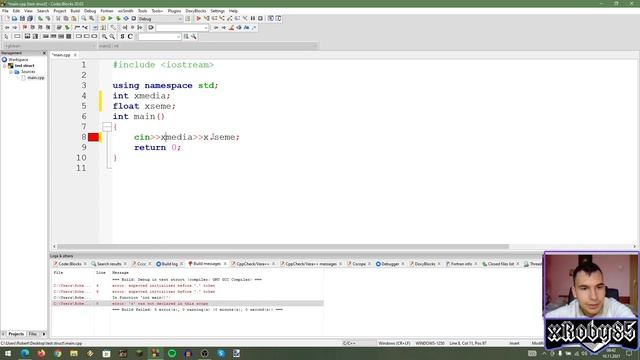Click the Replace toolbar icon
Image resolution: width=640 pixels, height=360 pixels.
tap(91, 19)
